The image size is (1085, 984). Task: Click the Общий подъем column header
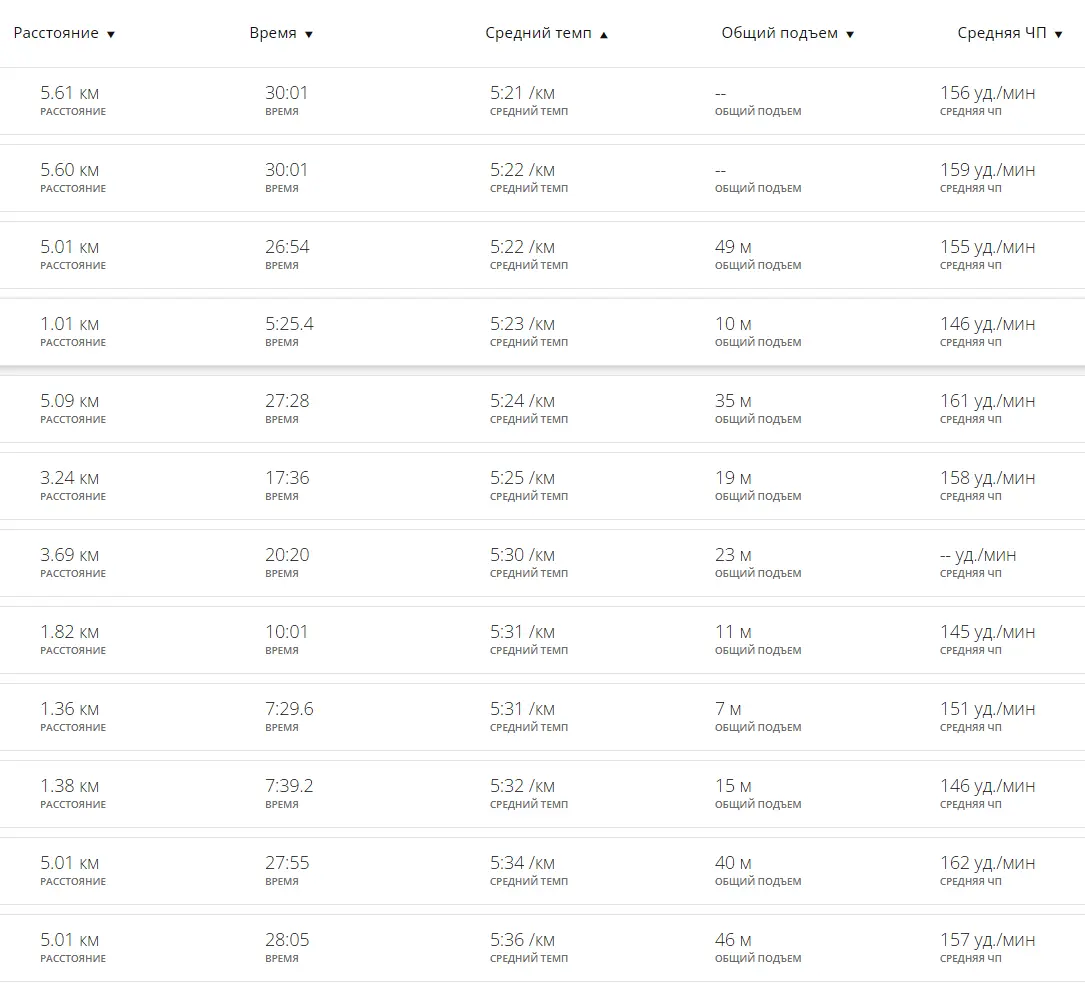tap(779, 33)
